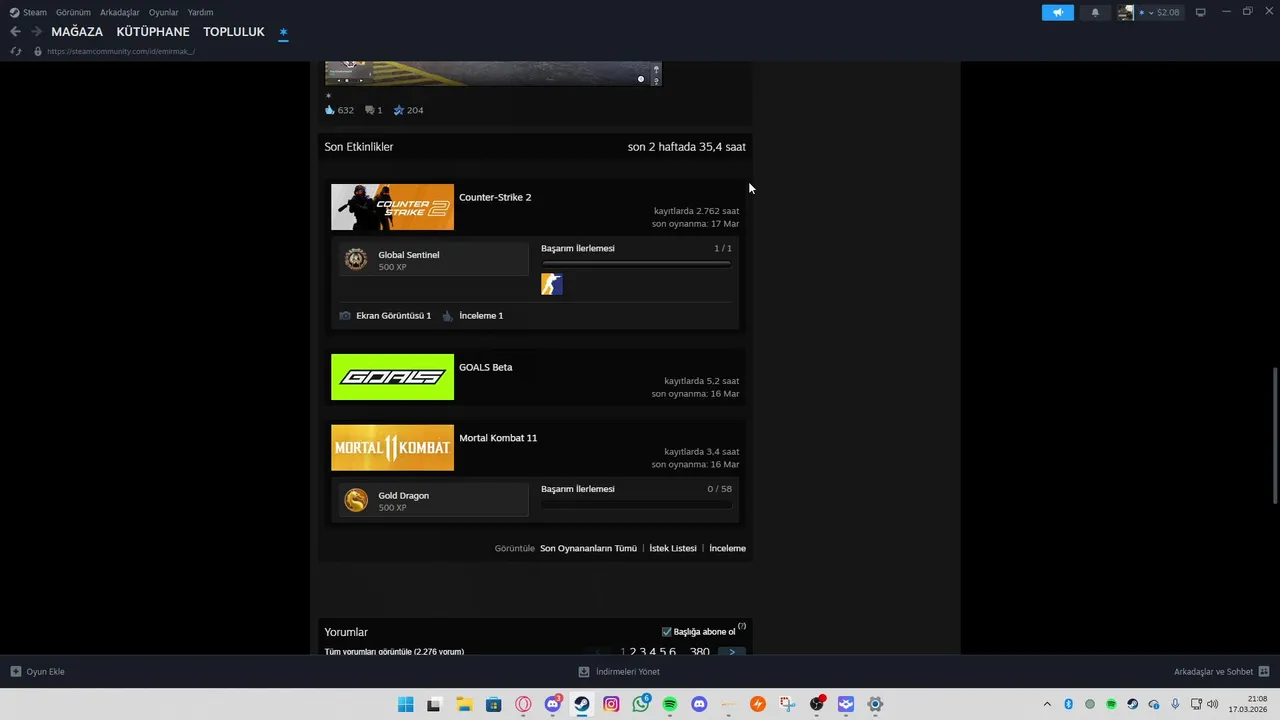Open Arkadaşlar ve Sohbet panel
The width and height of the screenshot is (1280, 720).
[1222, 672]
